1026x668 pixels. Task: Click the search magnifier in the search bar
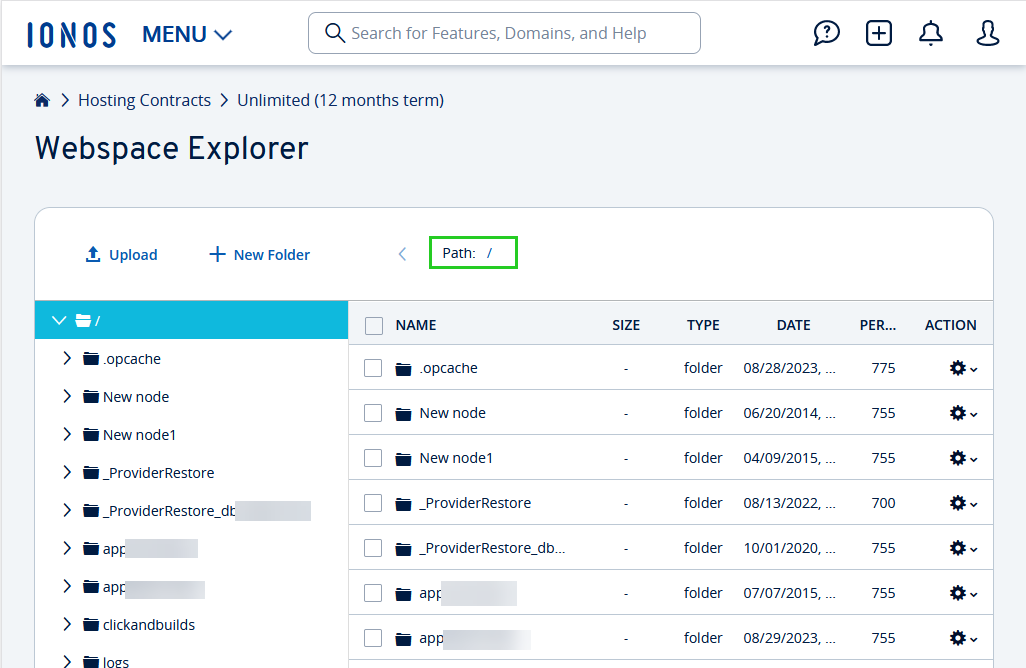tap(334, 32)
